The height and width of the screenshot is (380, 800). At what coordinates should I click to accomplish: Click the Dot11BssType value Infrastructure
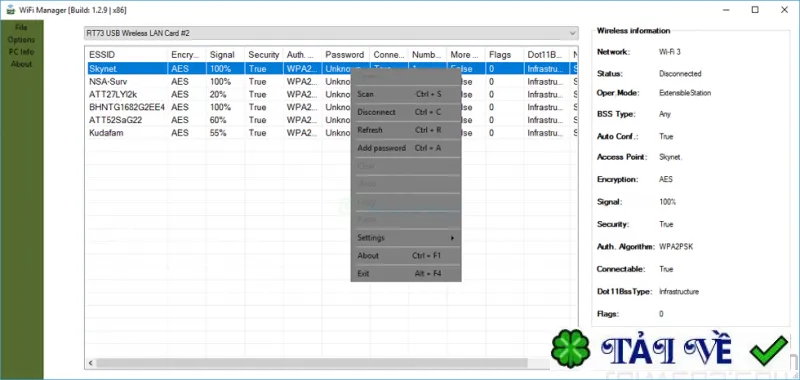tap(679, 292)
